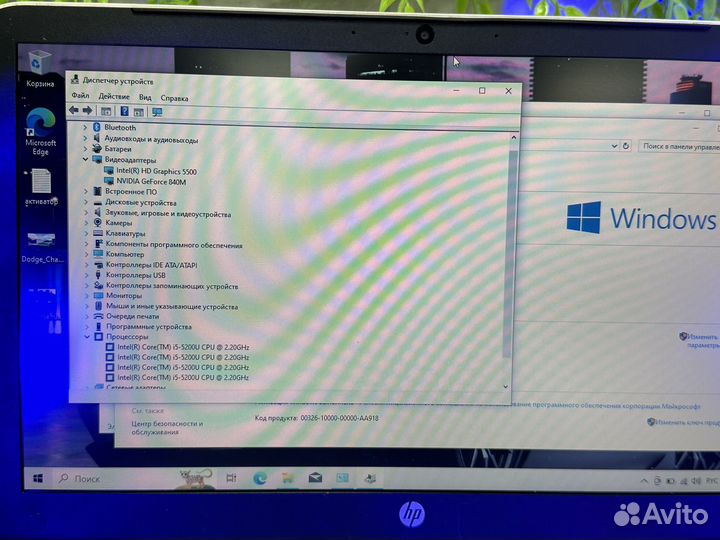Click Device Manager scrollbar up arrow
The image size is (720, 540).
pos(514,137)
